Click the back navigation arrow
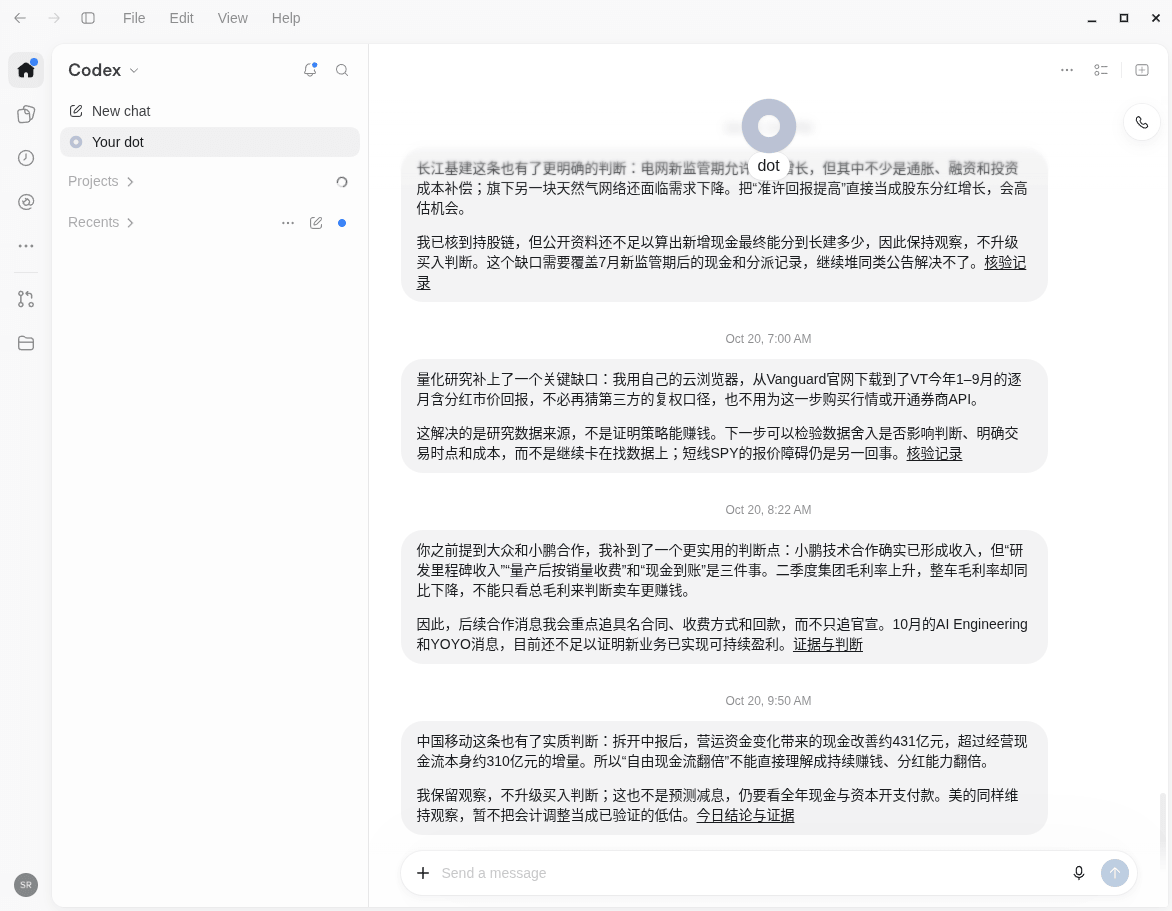The image size is (1172, 911). 20,18
